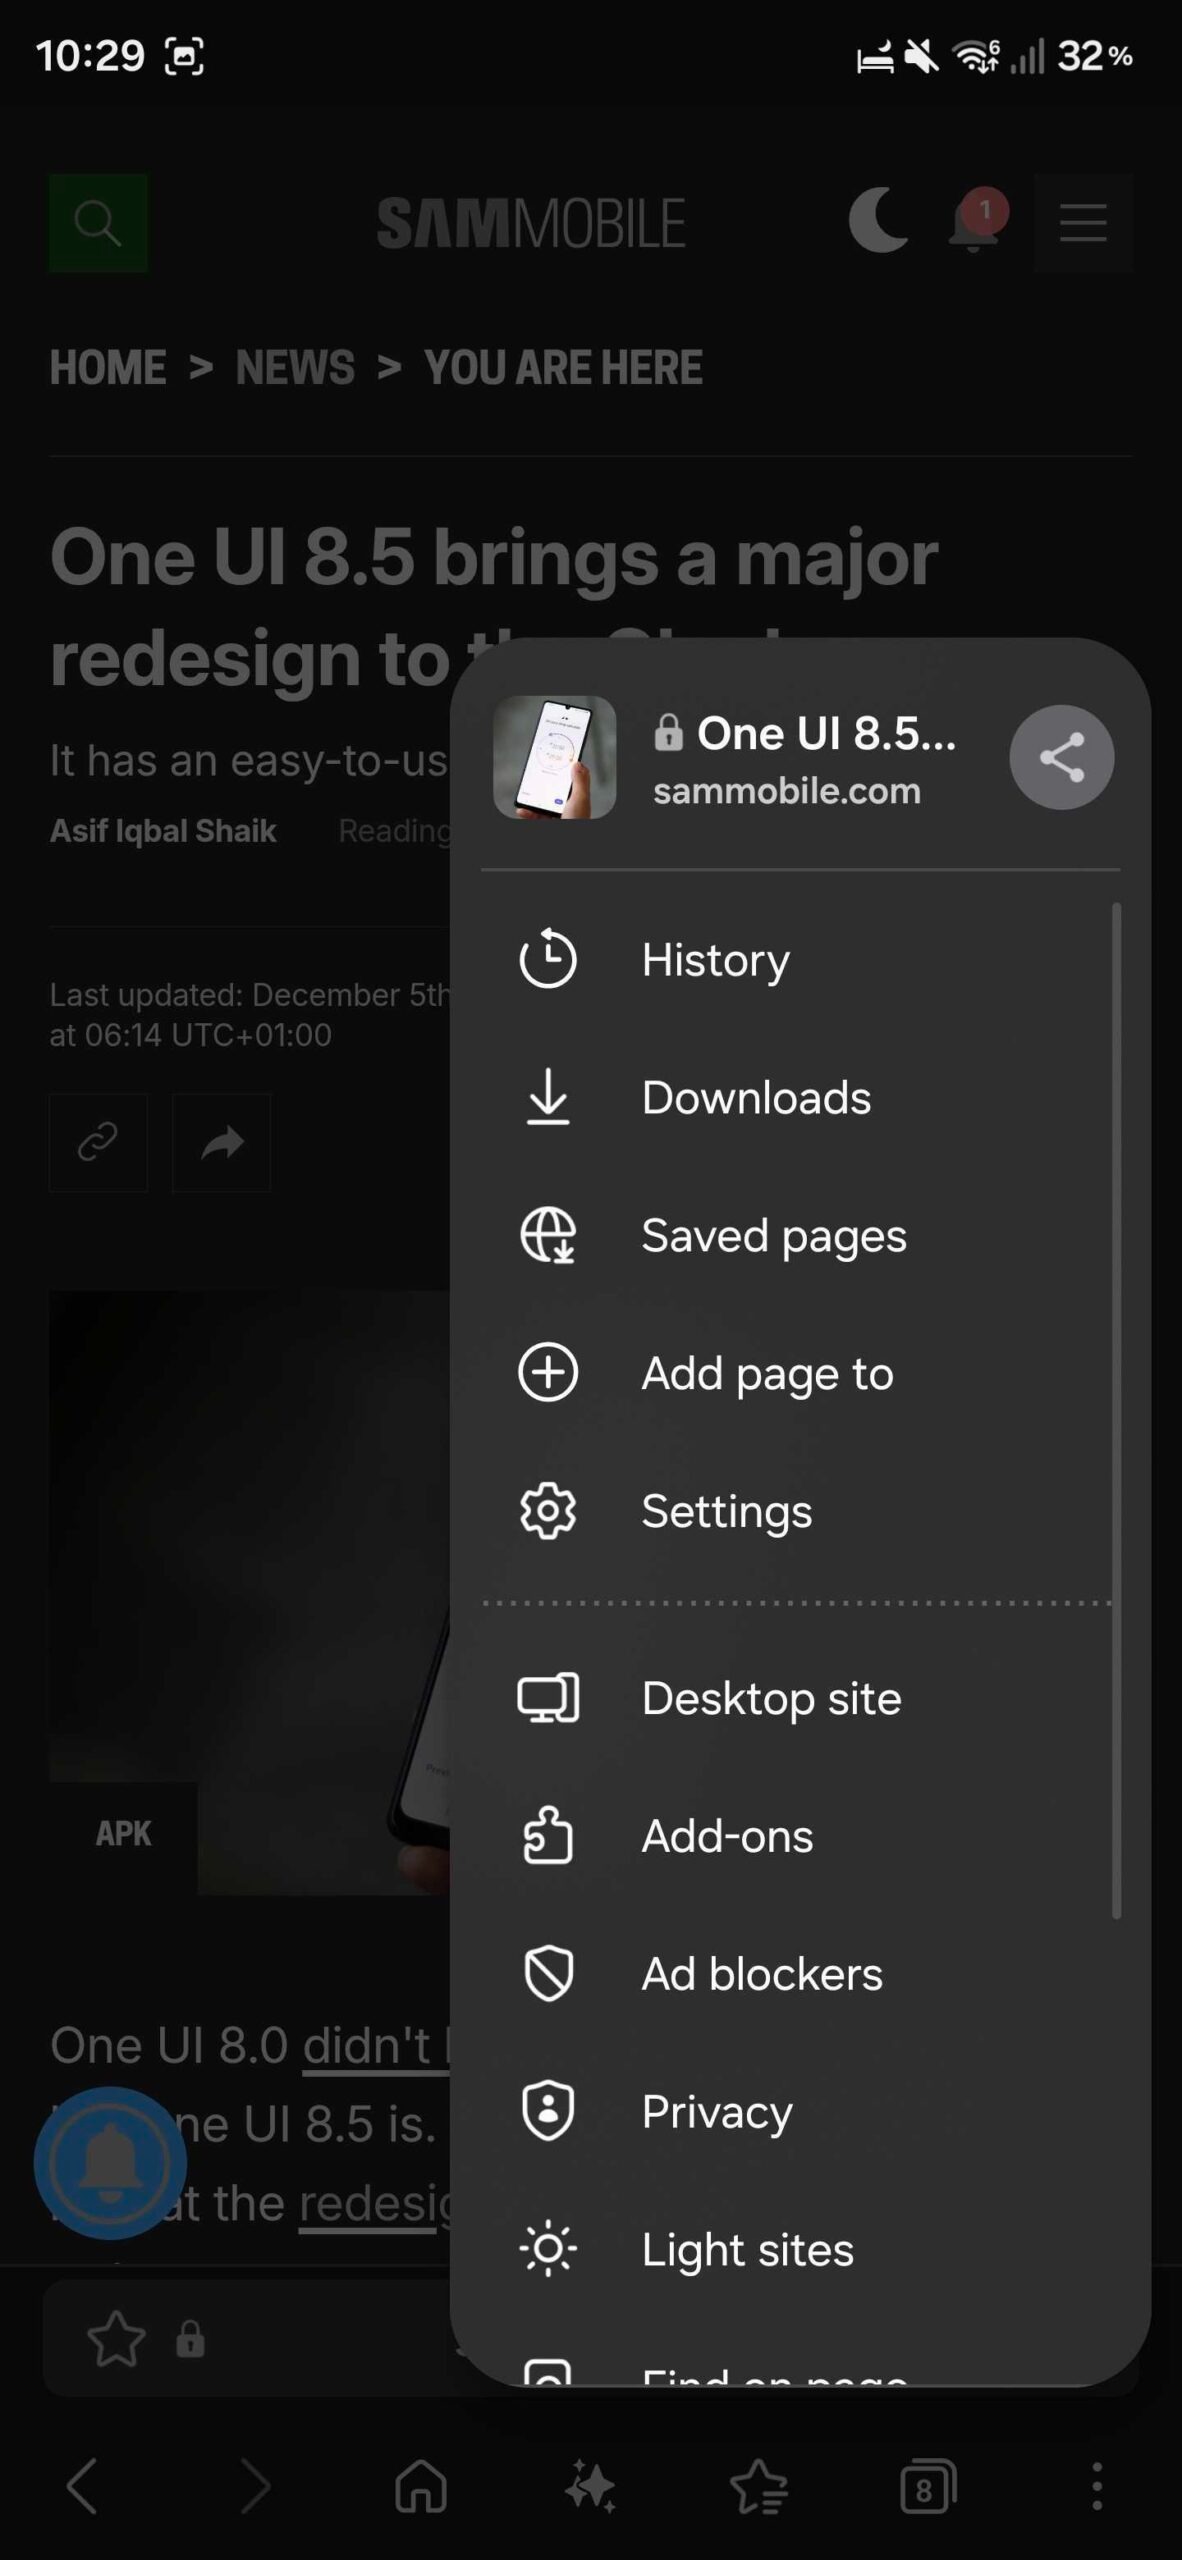Tap the Wi-Fi status icon
1182x2560 pixels.
[x=976, y=56]
